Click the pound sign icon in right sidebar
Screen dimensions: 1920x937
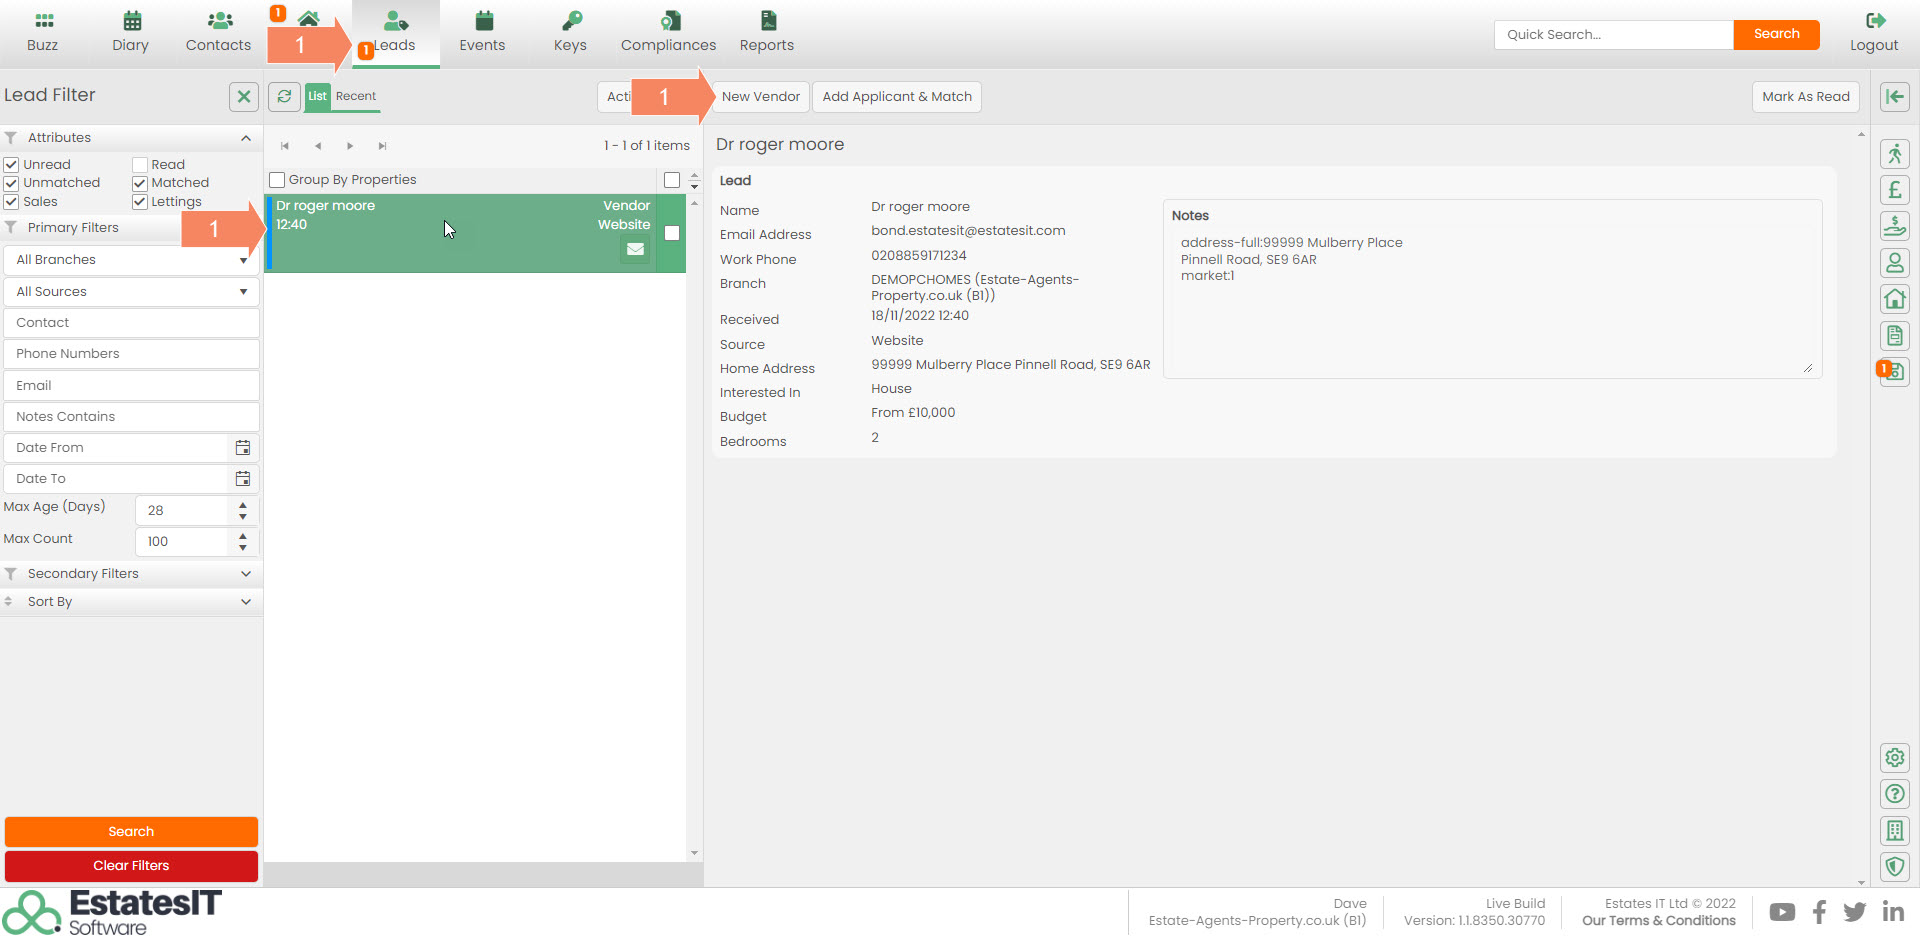[1894, 190]
